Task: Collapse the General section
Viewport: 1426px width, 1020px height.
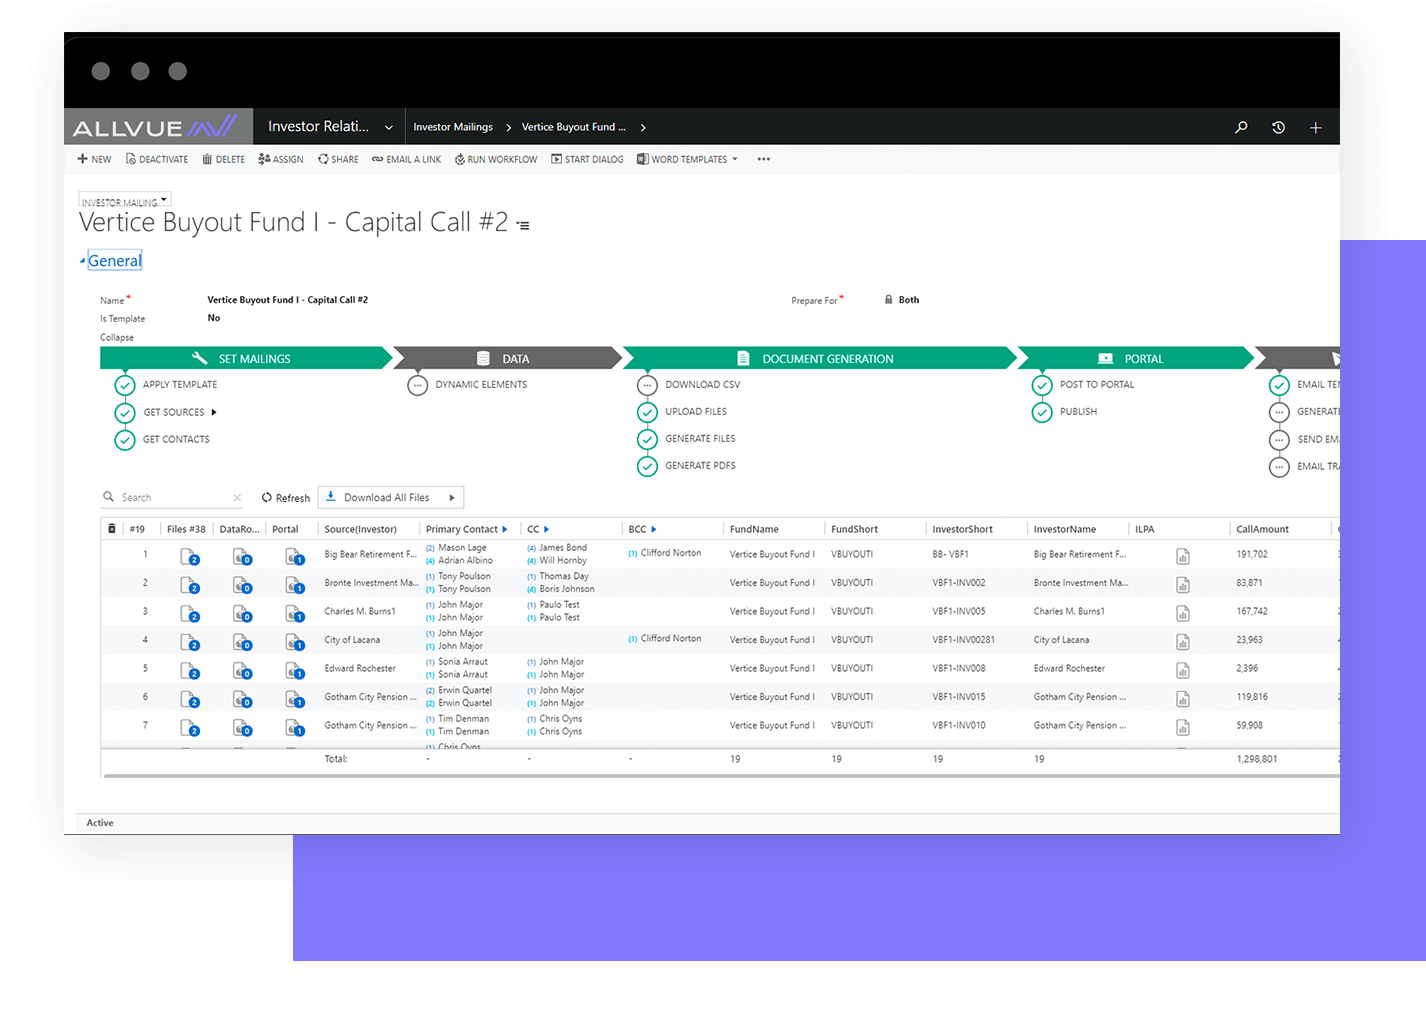Action: (x=115, y=261)
